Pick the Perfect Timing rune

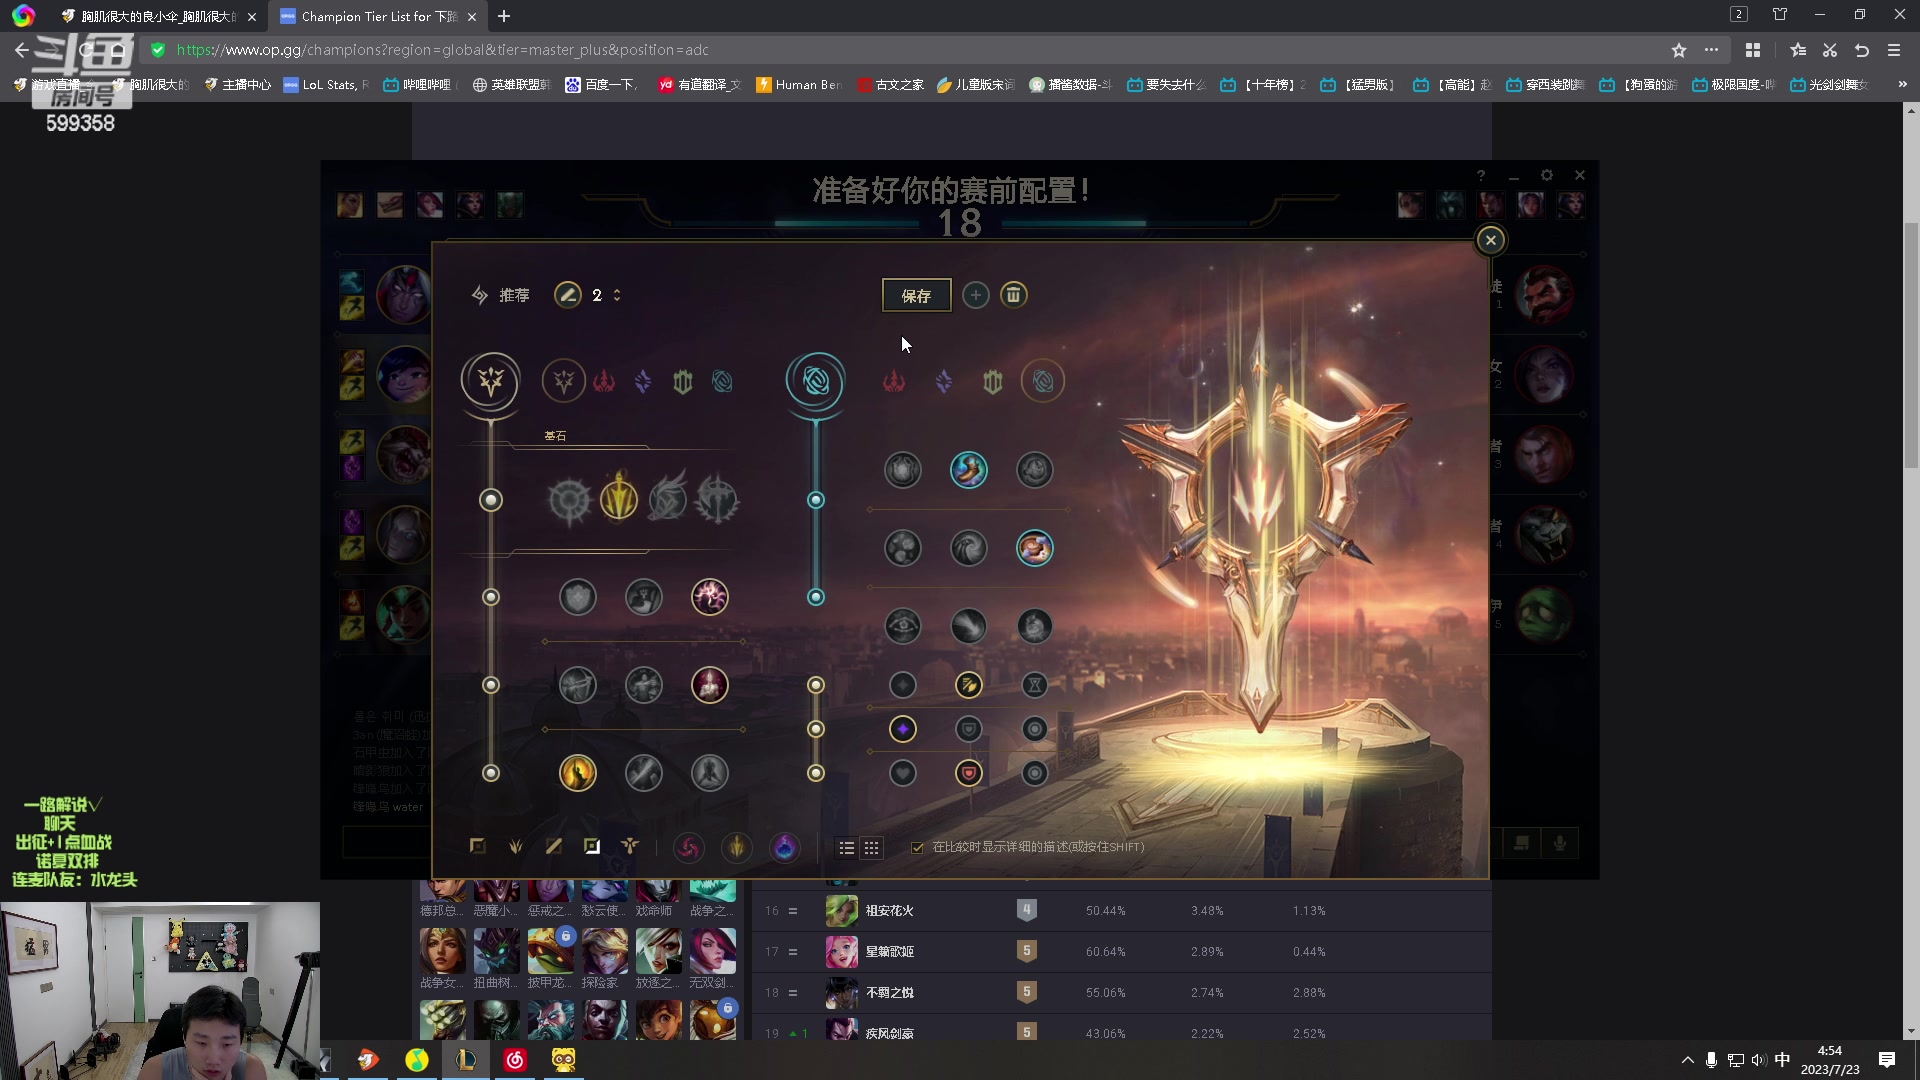pos(1035,470)
